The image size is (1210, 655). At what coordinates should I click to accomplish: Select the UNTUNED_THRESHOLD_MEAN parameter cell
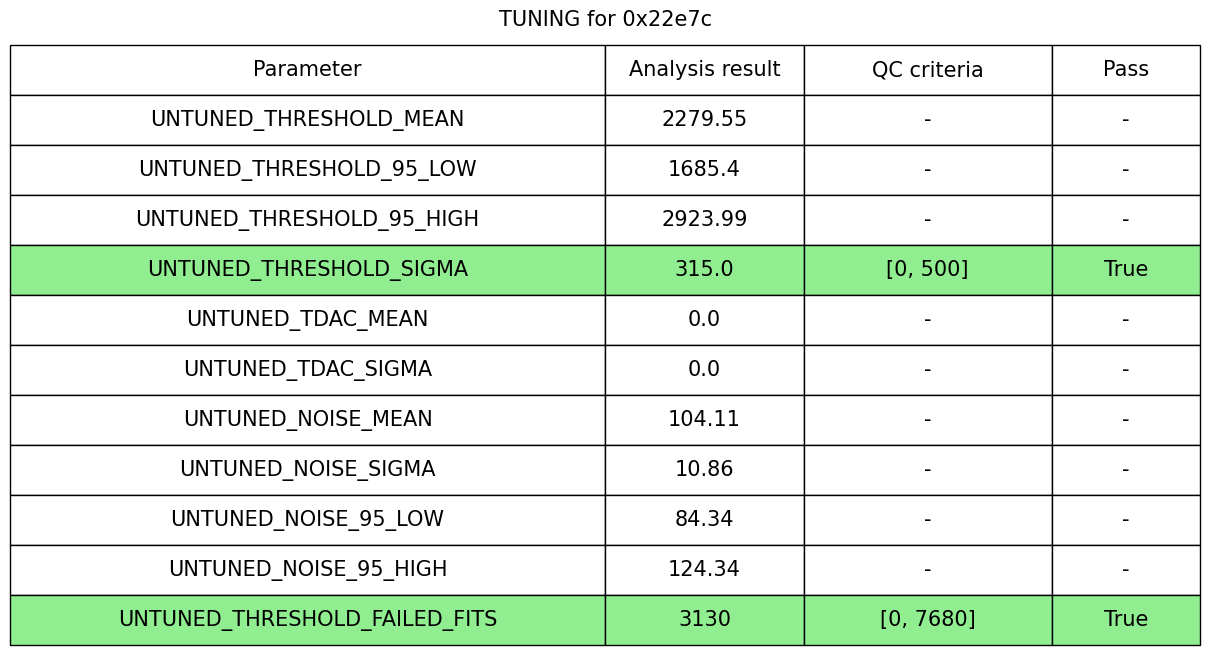coord(307,120)
